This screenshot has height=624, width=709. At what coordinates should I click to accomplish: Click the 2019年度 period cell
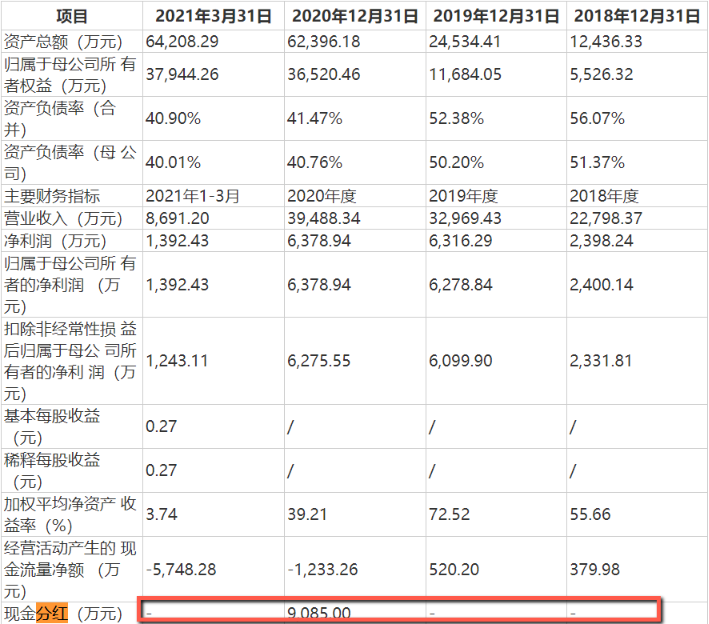(463, 196)
